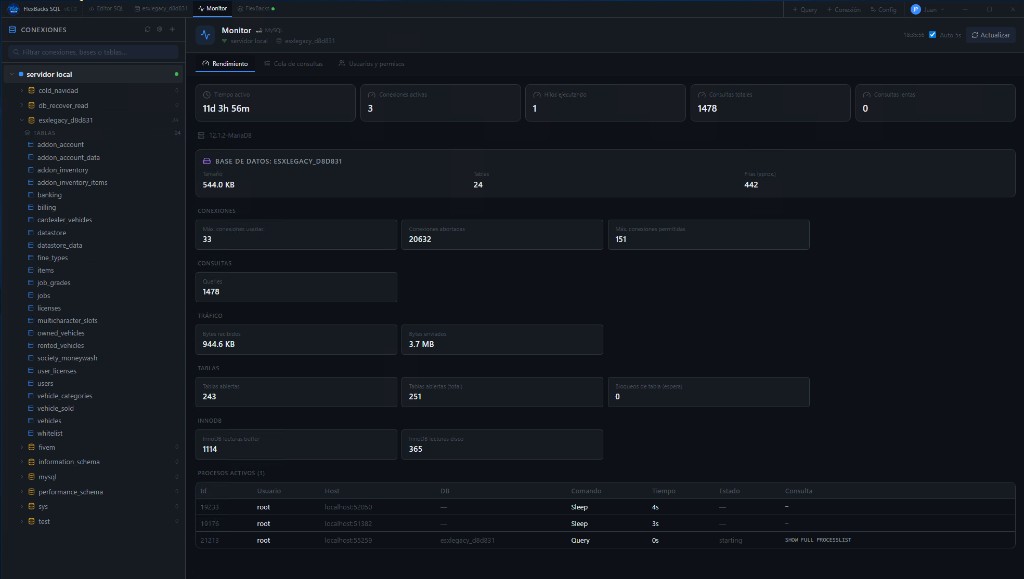Click the purple icon beside BASE DE DATOS heading

click(x=206, y=161)
